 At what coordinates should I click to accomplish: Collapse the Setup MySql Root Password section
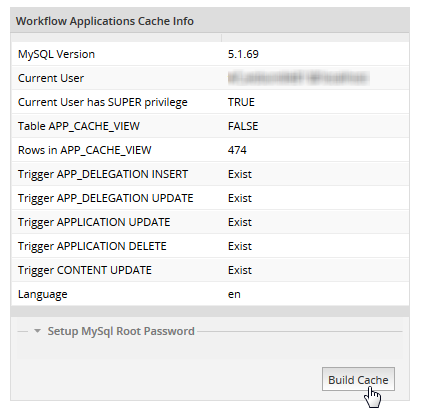point(37,331)
